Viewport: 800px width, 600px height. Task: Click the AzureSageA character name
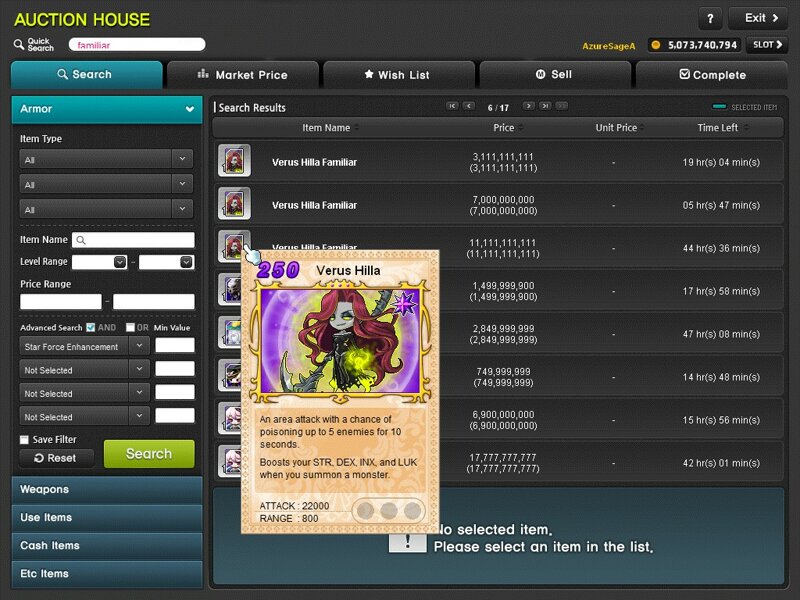[609, 46]
